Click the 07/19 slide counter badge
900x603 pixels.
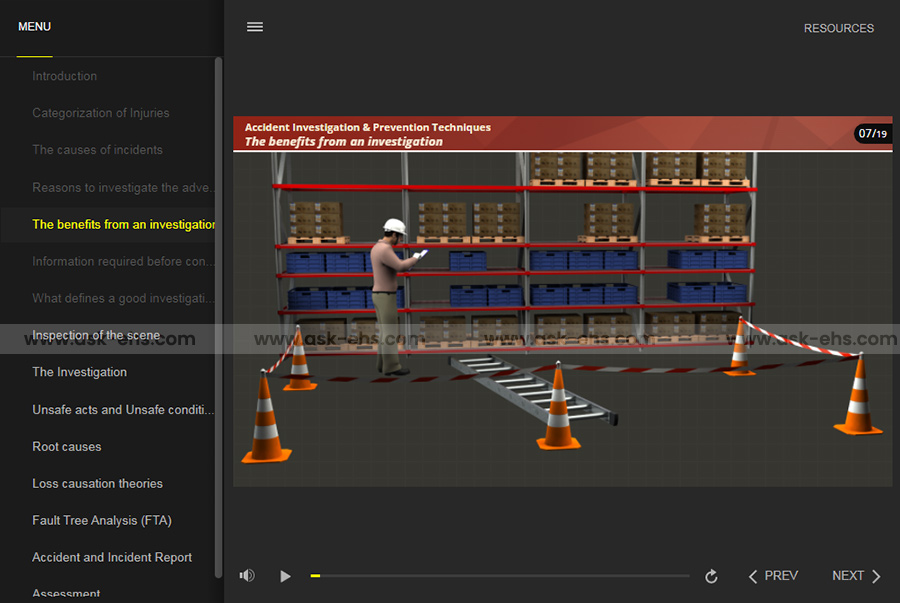tap(872, 133)
